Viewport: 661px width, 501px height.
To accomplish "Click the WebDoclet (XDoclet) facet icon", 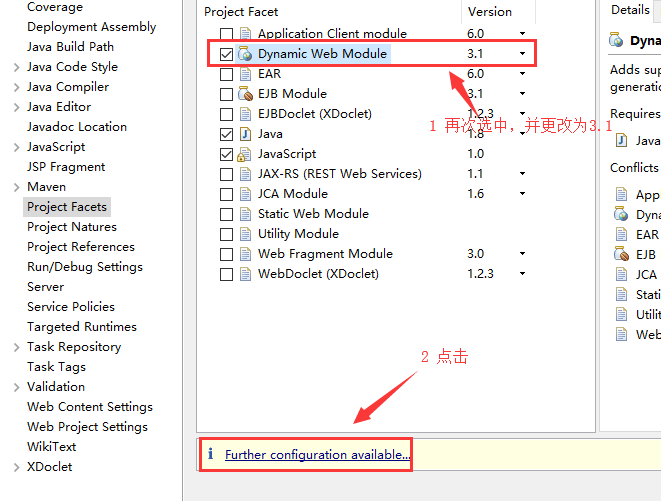I will [245, 274].
